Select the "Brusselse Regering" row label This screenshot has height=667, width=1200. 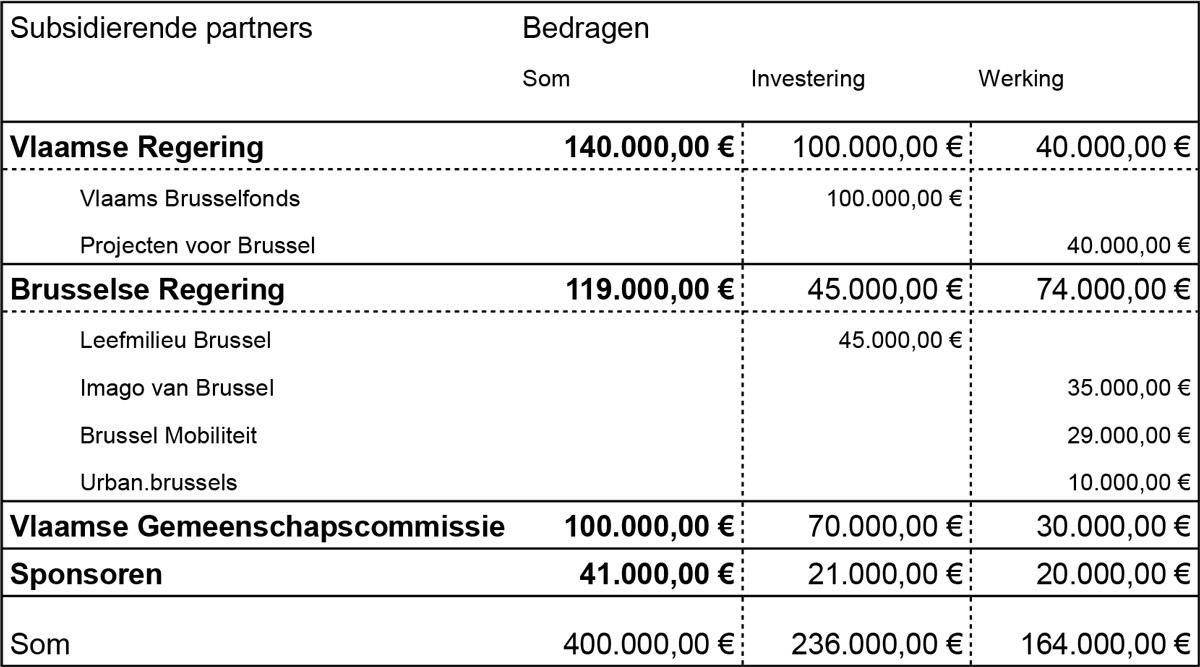147,289
